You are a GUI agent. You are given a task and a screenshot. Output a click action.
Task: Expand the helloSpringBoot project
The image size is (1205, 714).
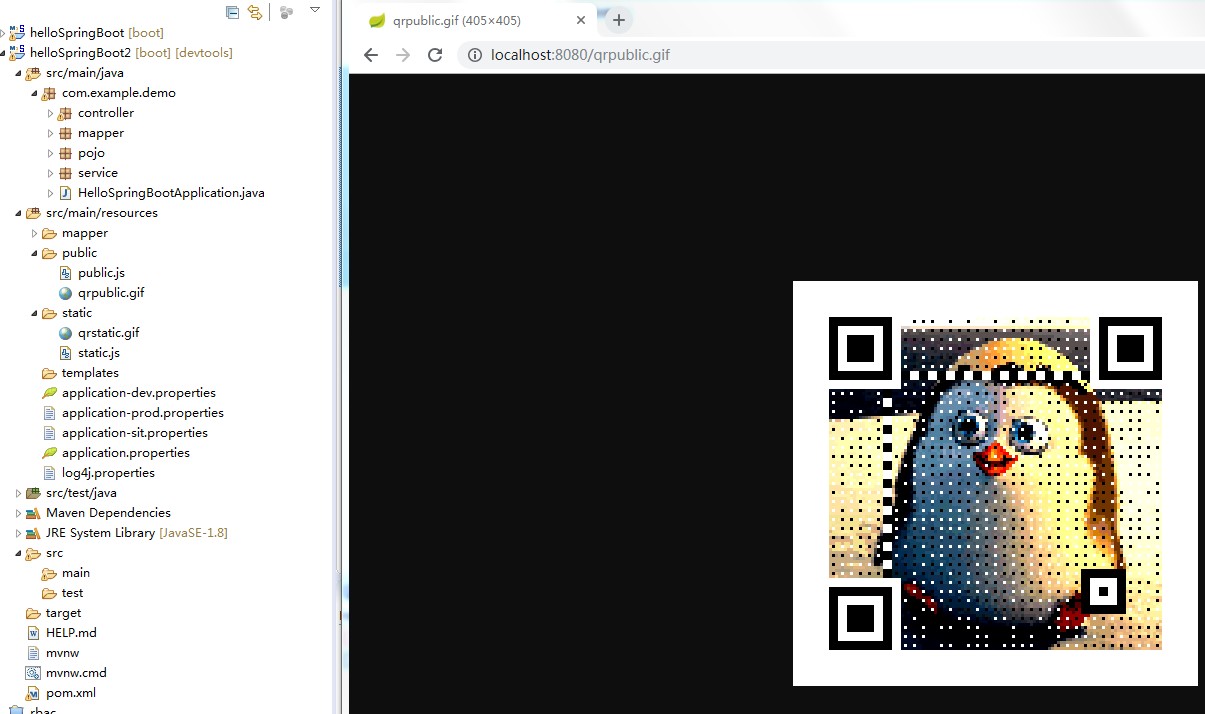coord(3,33)
